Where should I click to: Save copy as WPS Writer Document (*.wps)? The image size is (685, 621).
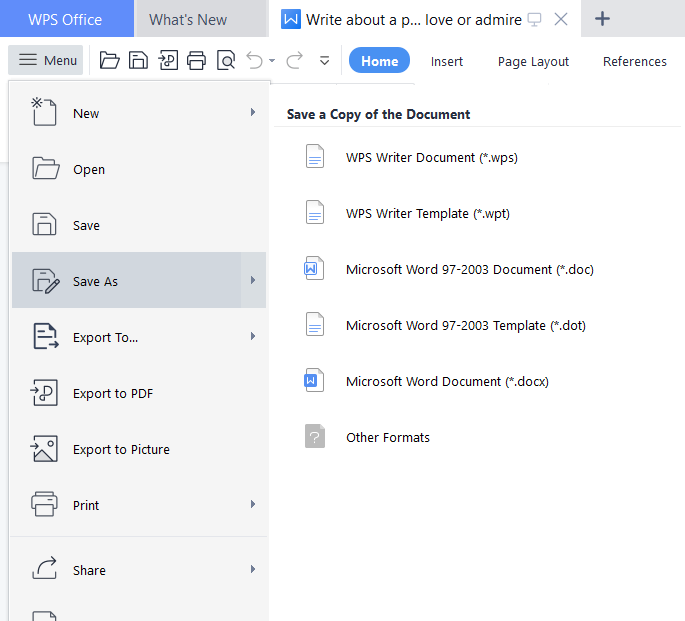click(x=431, y=157)
